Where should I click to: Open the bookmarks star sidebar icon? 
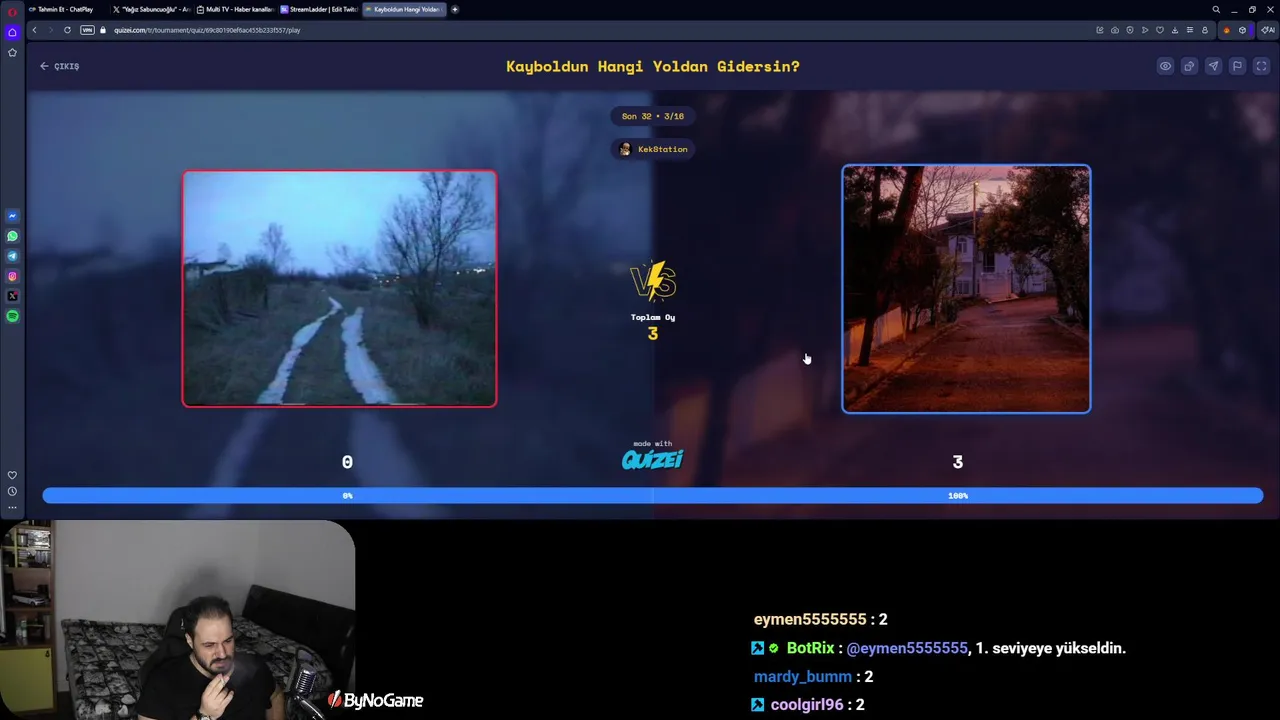click(12, 52)
